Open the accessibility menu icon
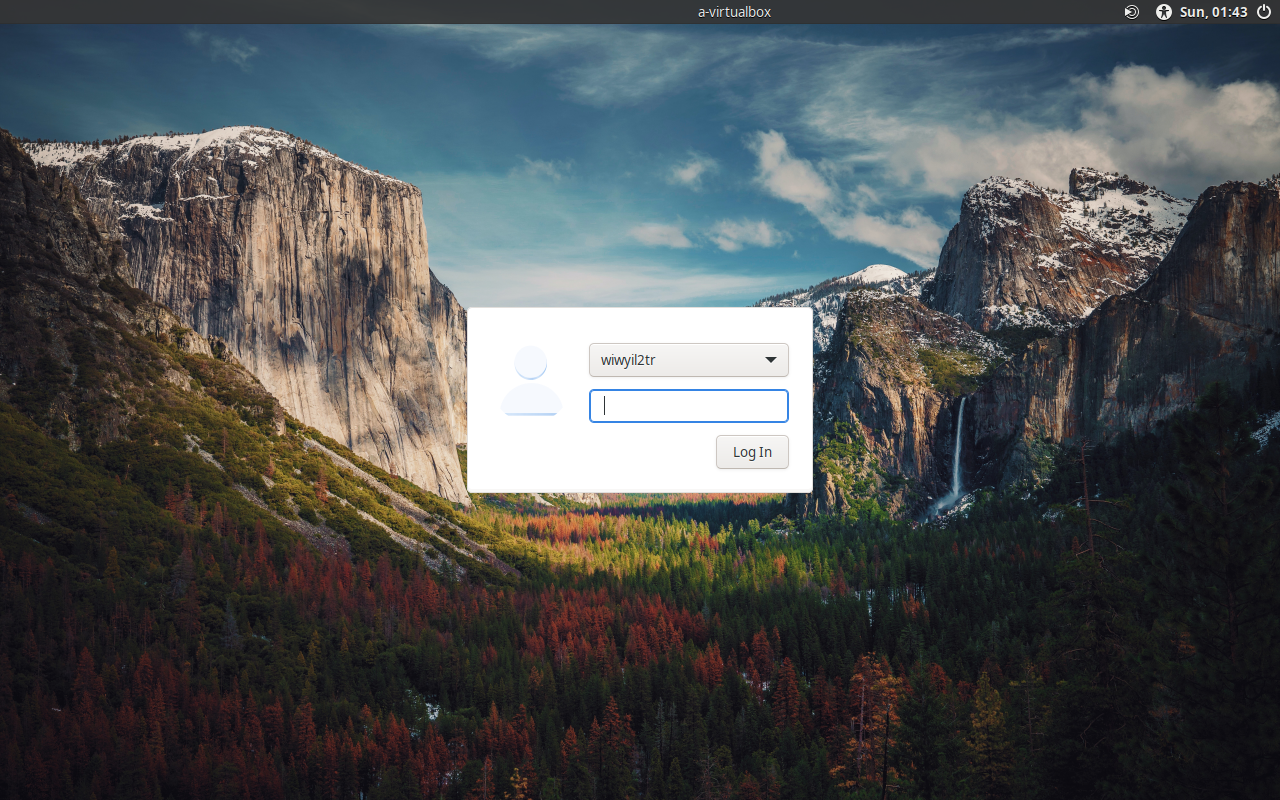The width and height of the screenshot is (1280, 800). [x=1163, y=12]
